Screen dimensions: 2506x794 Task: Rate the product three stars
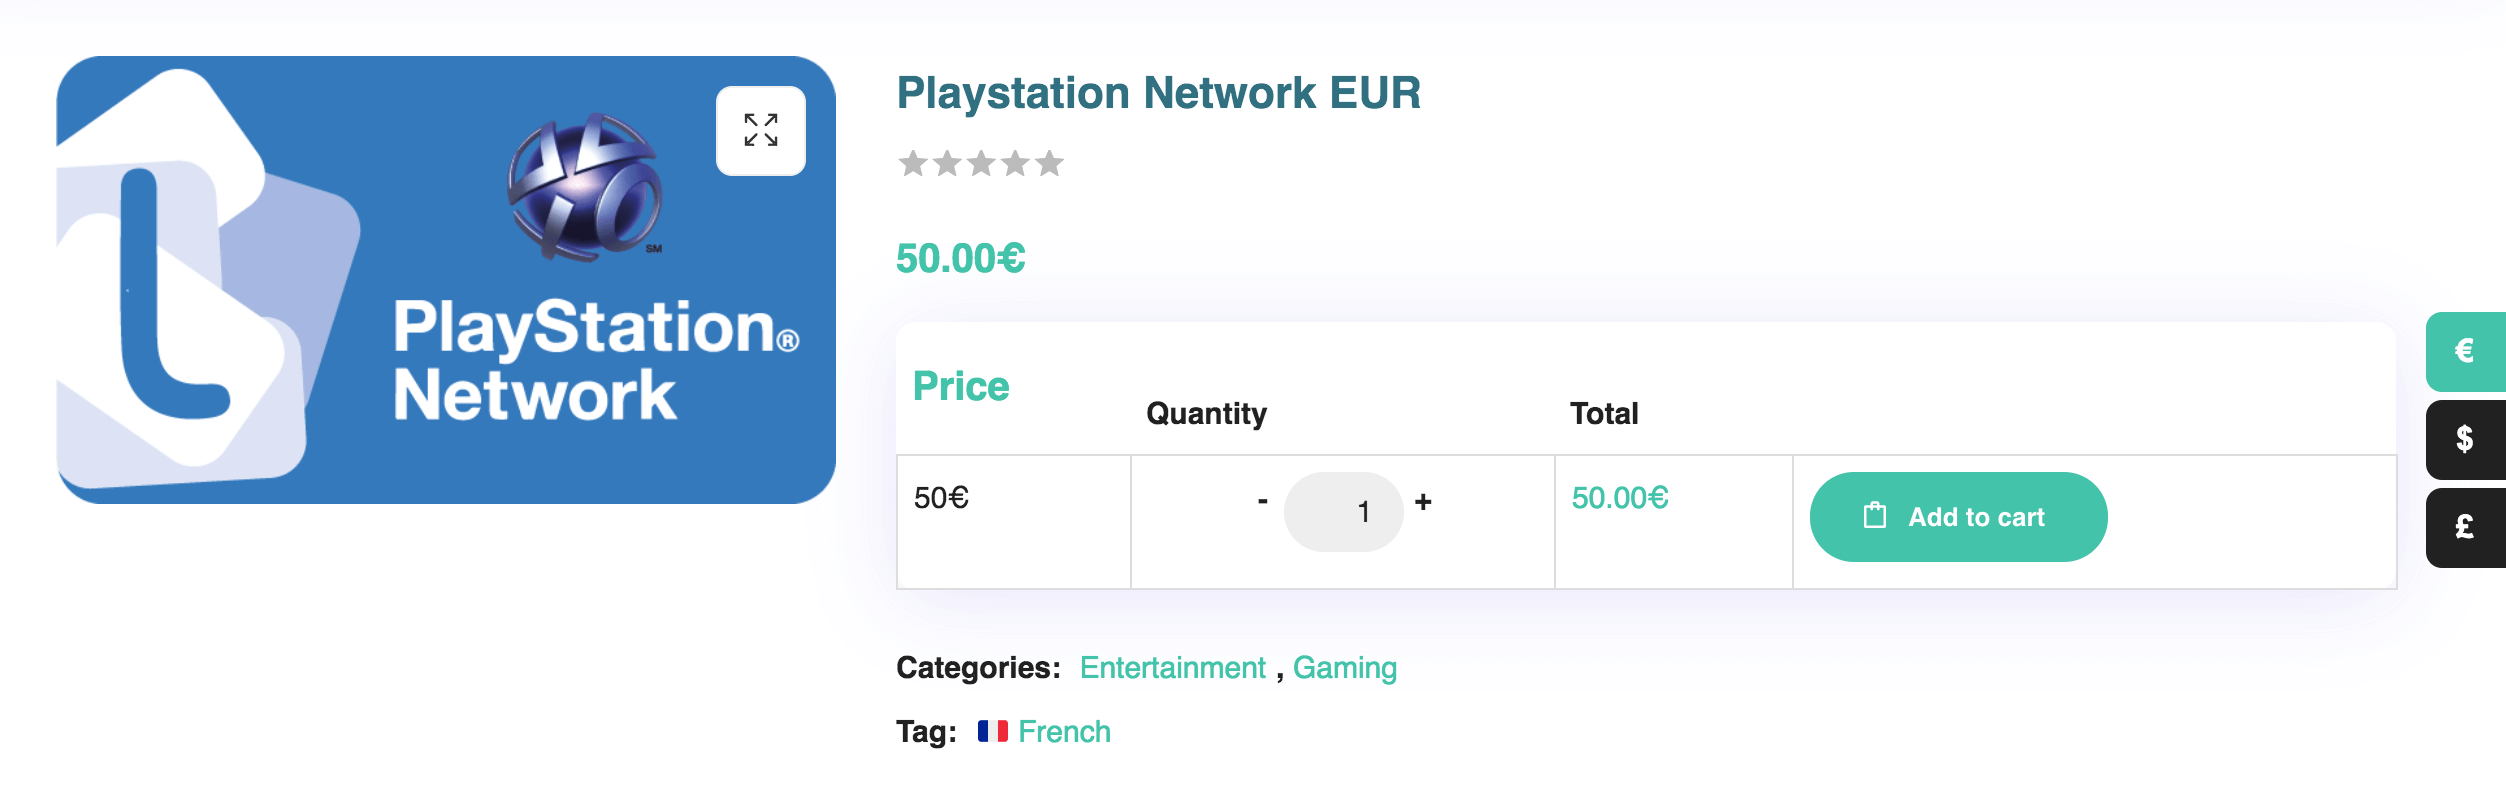coord(981,163)
